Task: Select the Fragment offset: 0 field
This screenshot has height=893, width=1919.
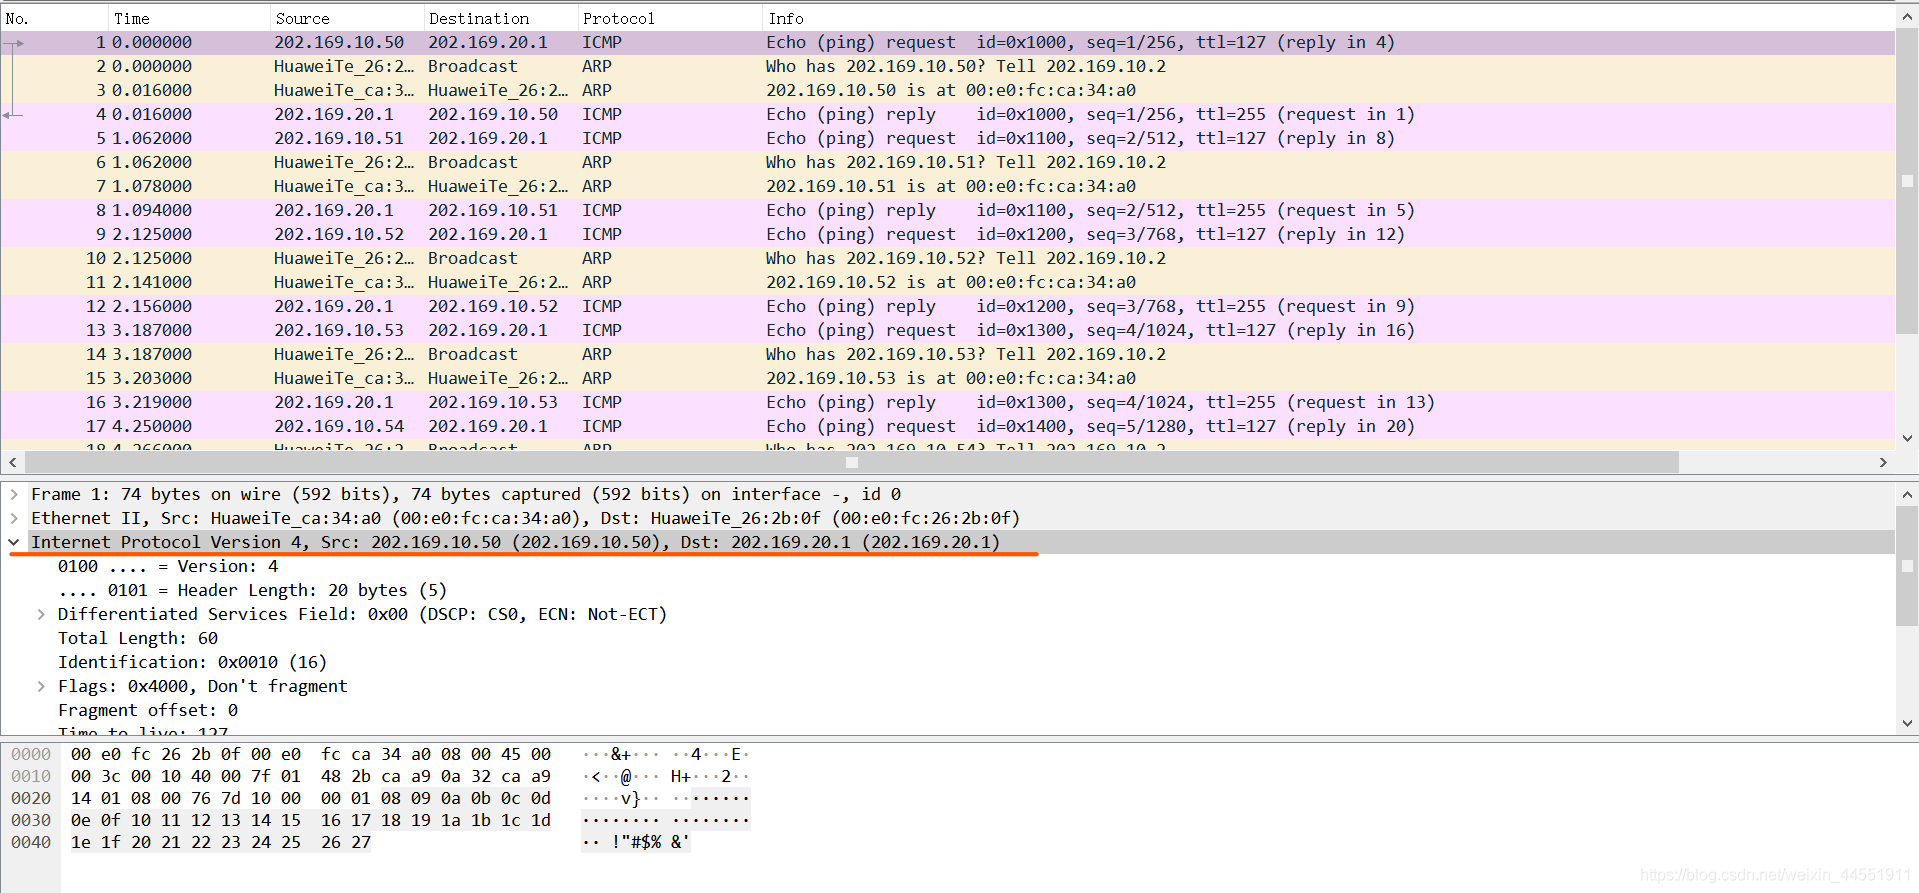Action: [x=148, y=710]
